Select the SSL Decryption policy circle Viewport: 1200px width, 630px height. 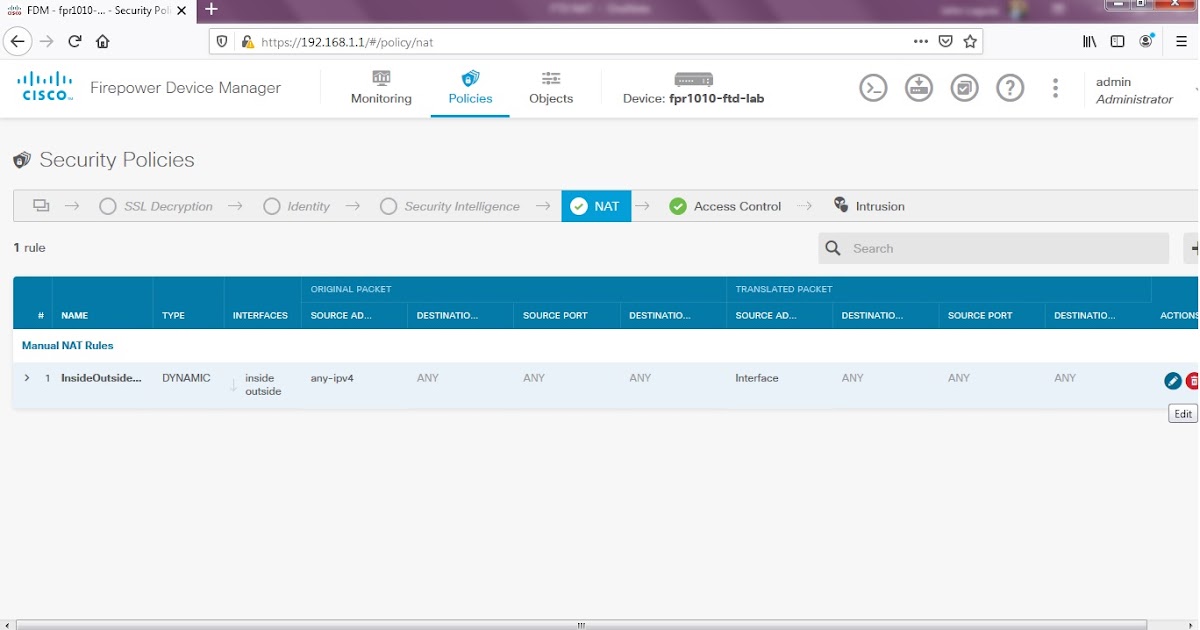coord(108,206)
